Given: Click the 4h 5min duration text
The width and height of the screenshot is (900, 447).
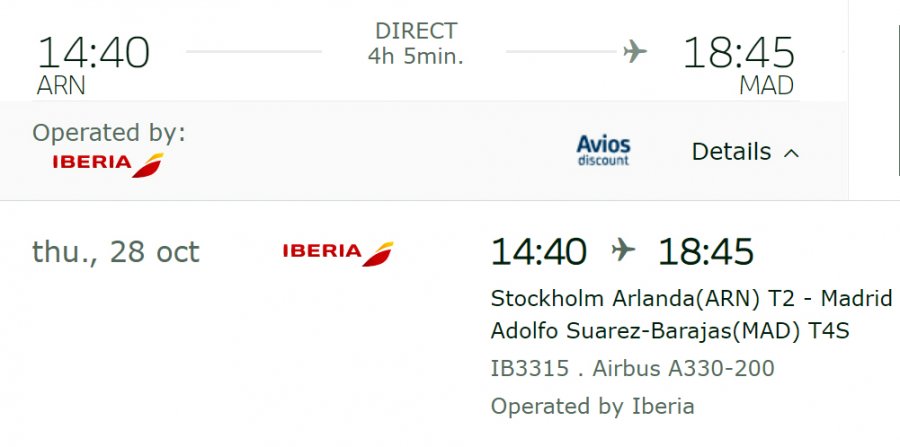Looking at the screenshot, I should 415,56.
